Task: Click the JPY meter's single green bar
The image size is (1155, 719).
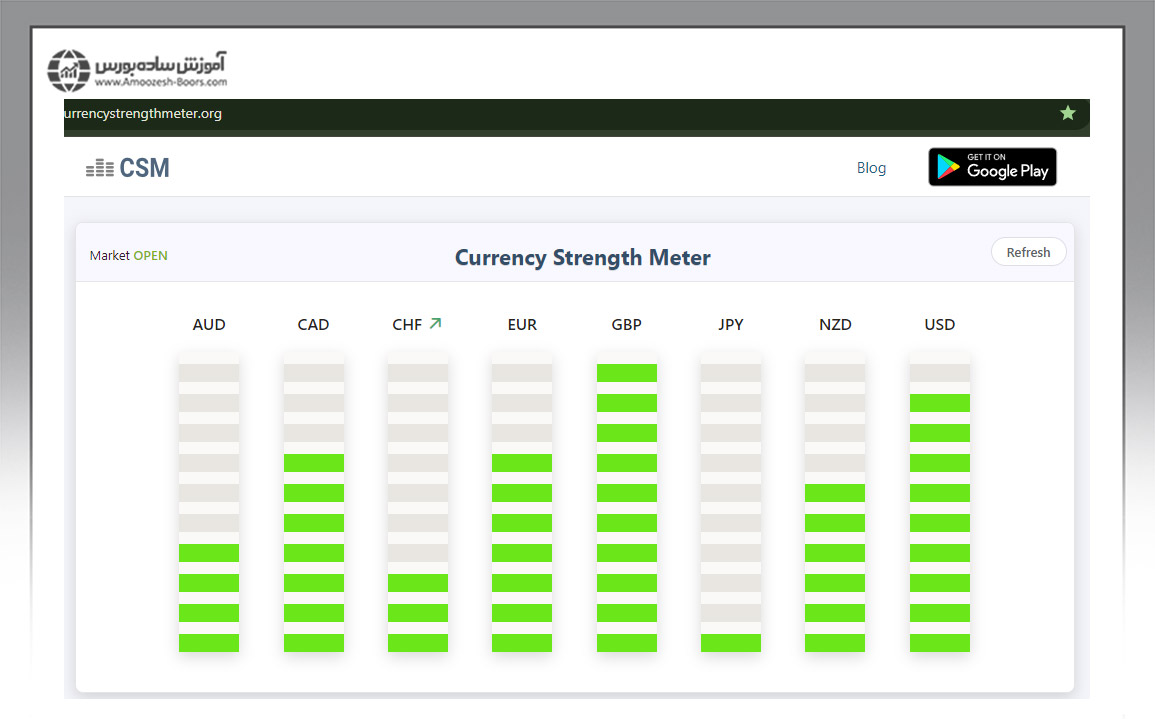Action: (x=731, y=643)
